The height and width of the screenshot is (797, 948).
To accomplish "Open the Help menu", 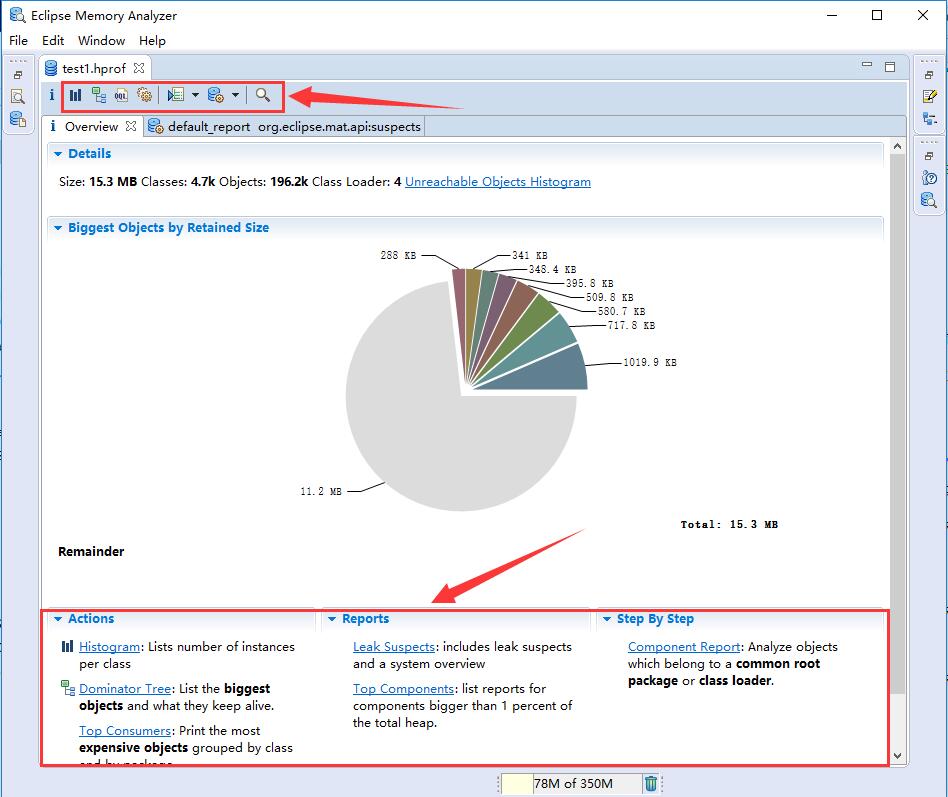I will point(152,41).
